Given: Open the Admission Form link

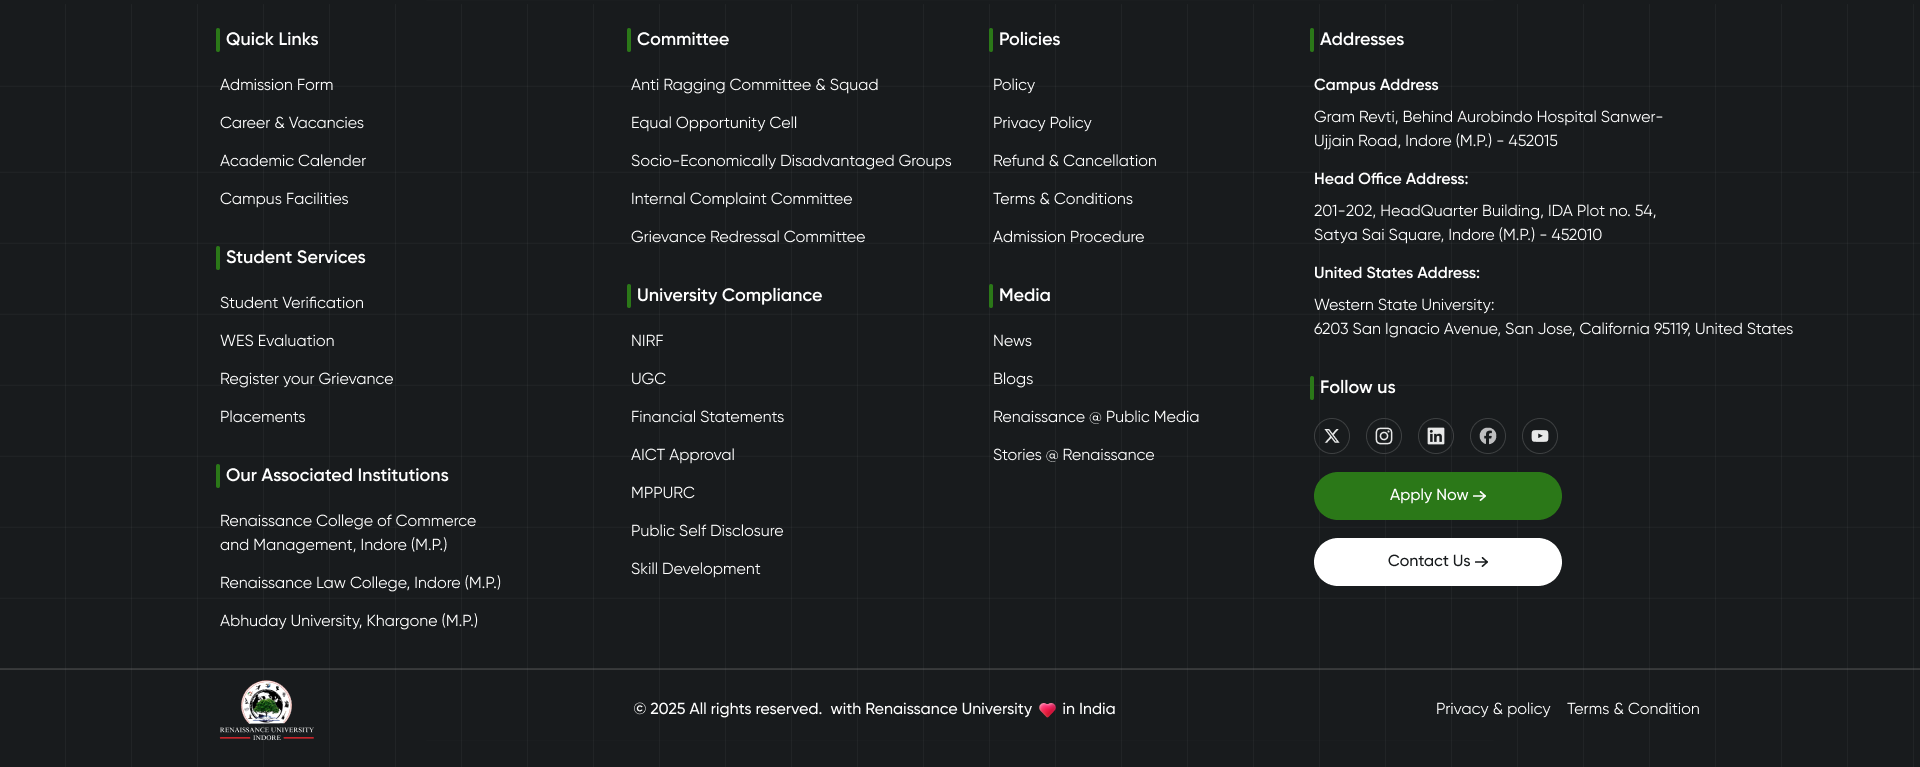Looking at the screenshot, I should pyautogui.click(x=276, y=85).
